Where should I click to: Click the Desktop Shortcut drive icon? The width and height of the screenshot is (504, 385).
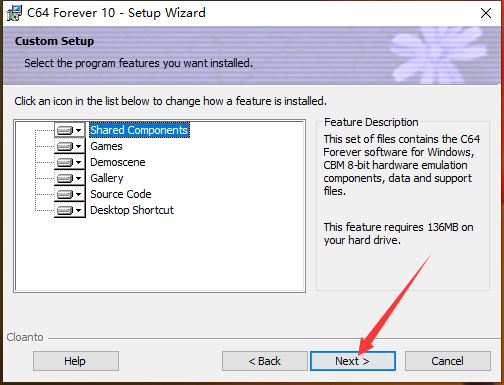(x=65, y=210)
